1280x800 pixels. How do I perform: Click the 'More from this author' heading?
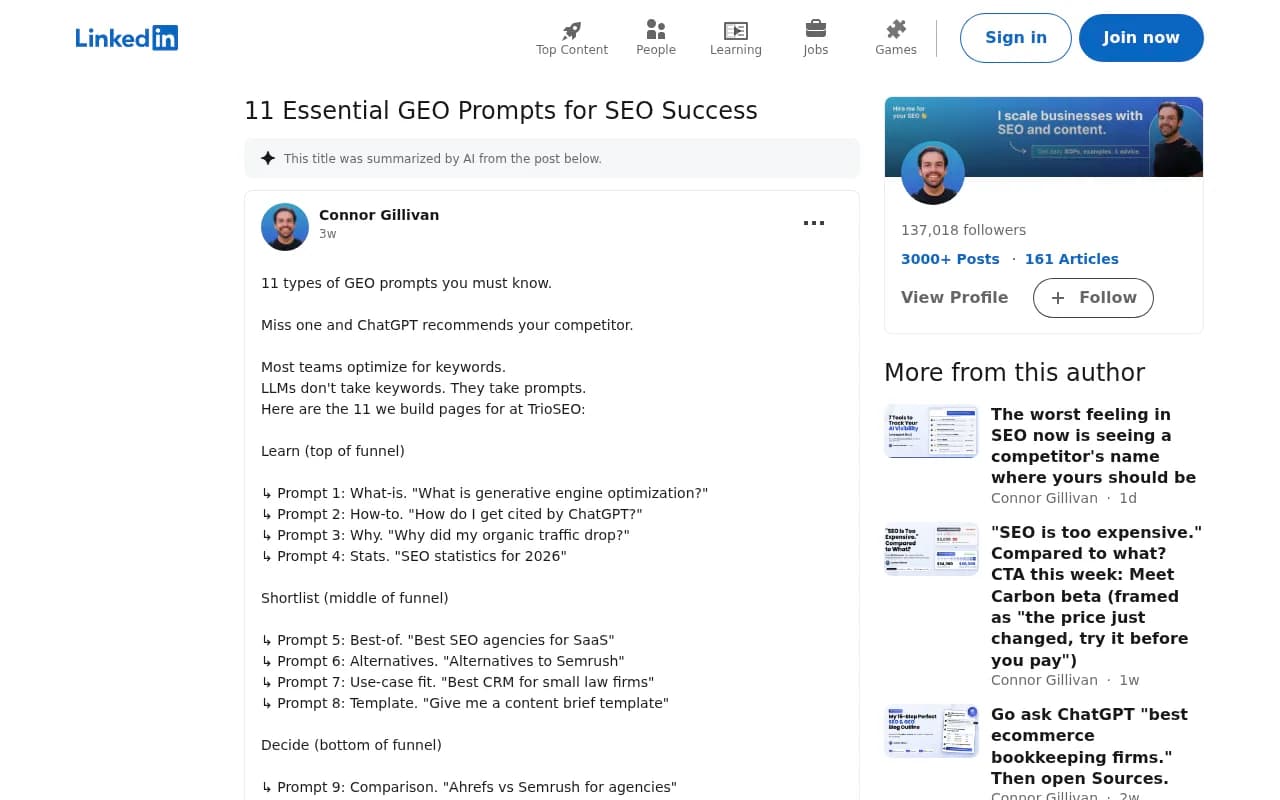coord(1014,373)
